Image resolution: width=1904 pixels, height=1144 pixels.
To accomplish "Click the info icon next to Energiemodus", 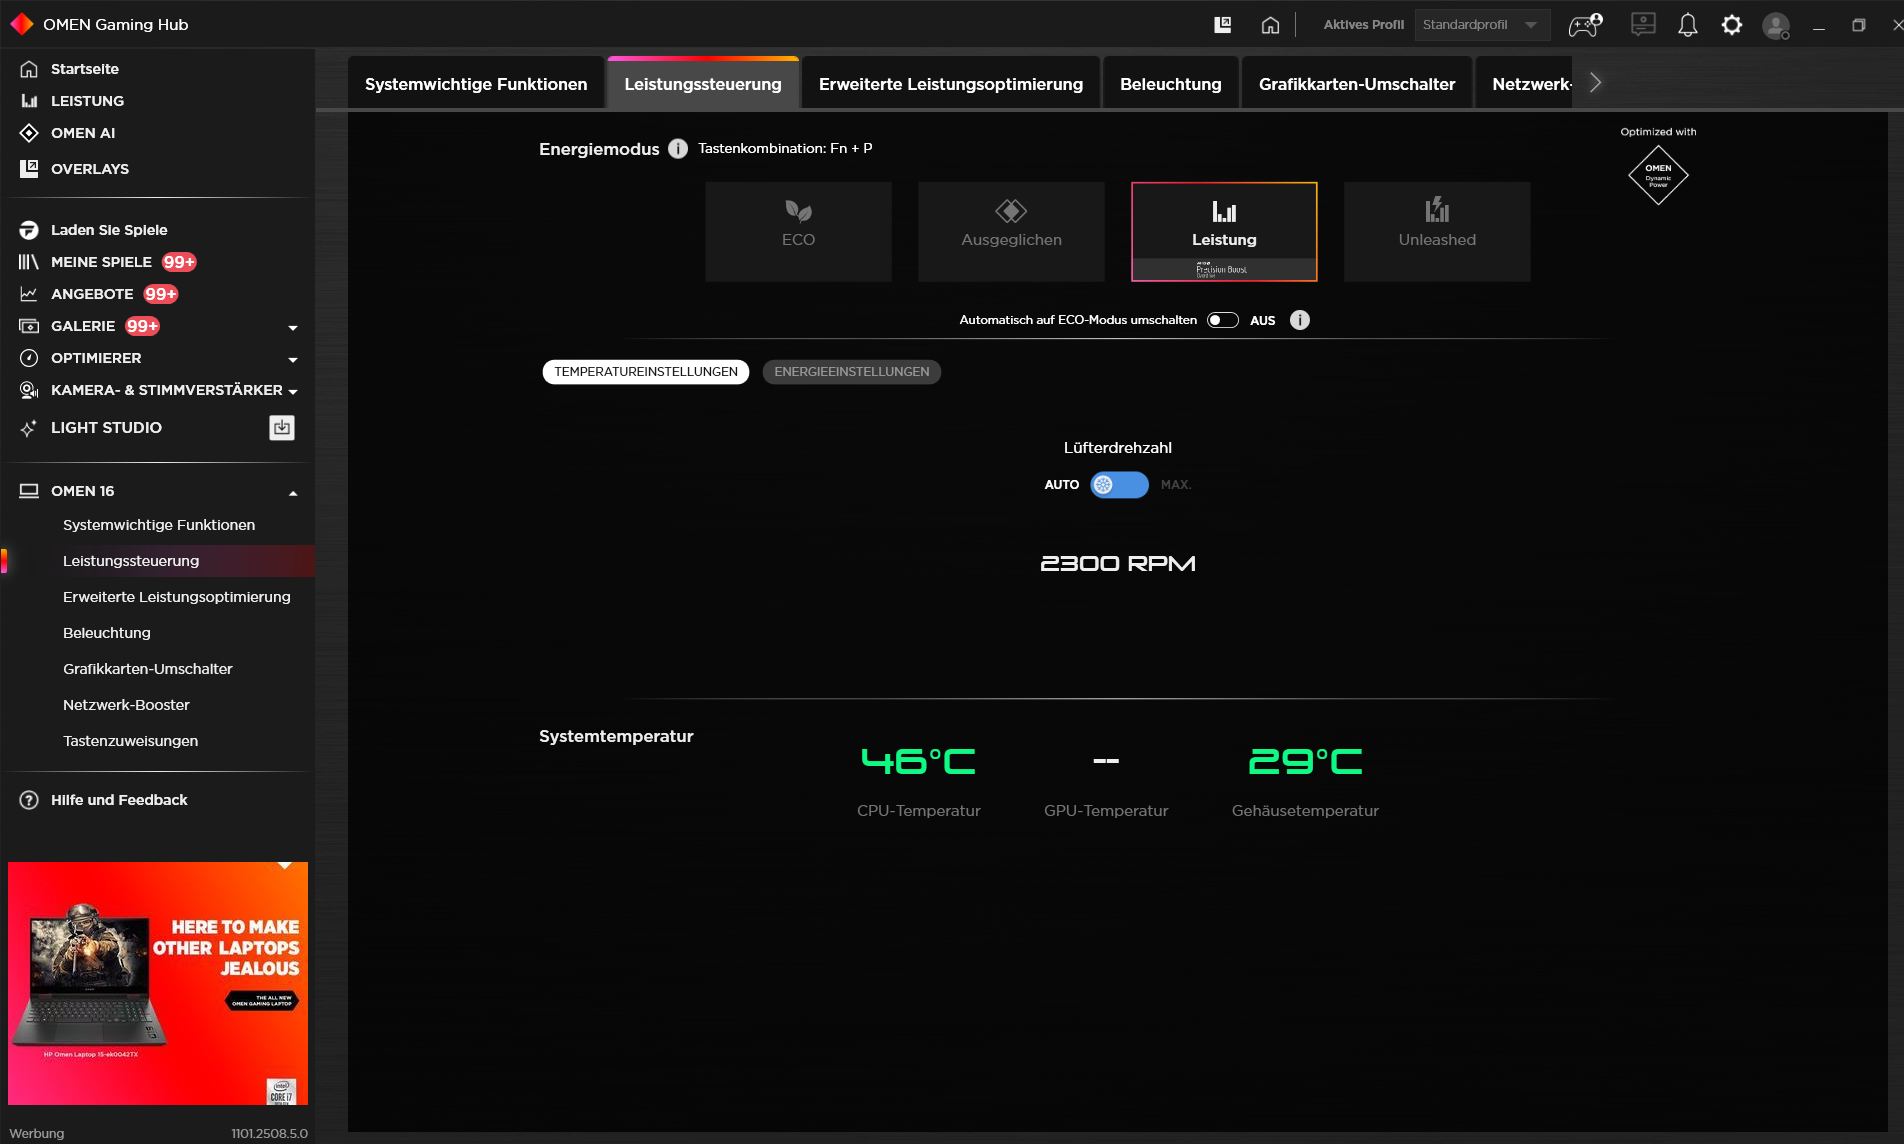I will pyautogui.click(x=678, y=149).
